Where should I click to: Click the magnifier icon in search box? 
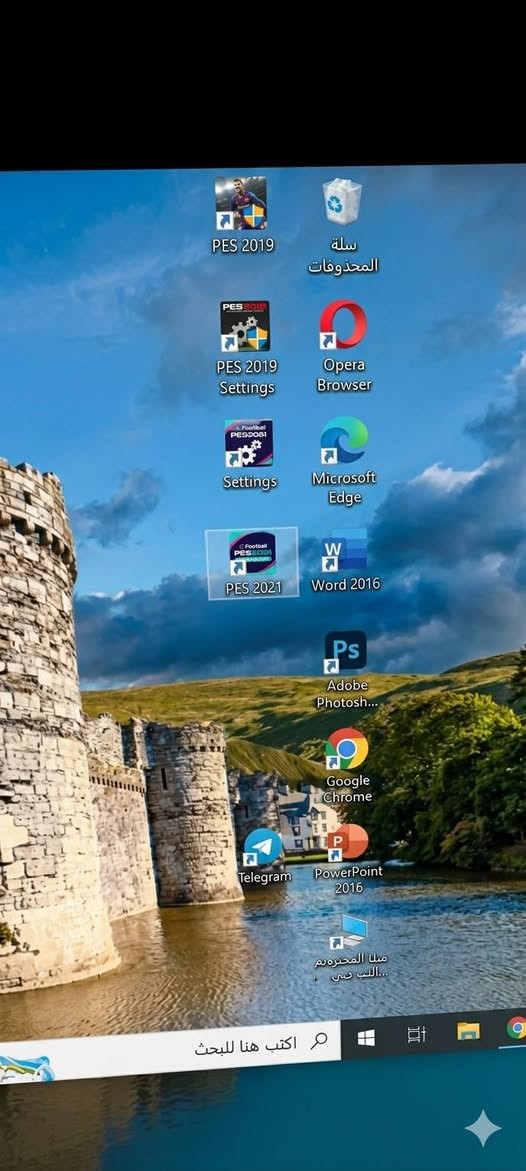click(319, 1040)
